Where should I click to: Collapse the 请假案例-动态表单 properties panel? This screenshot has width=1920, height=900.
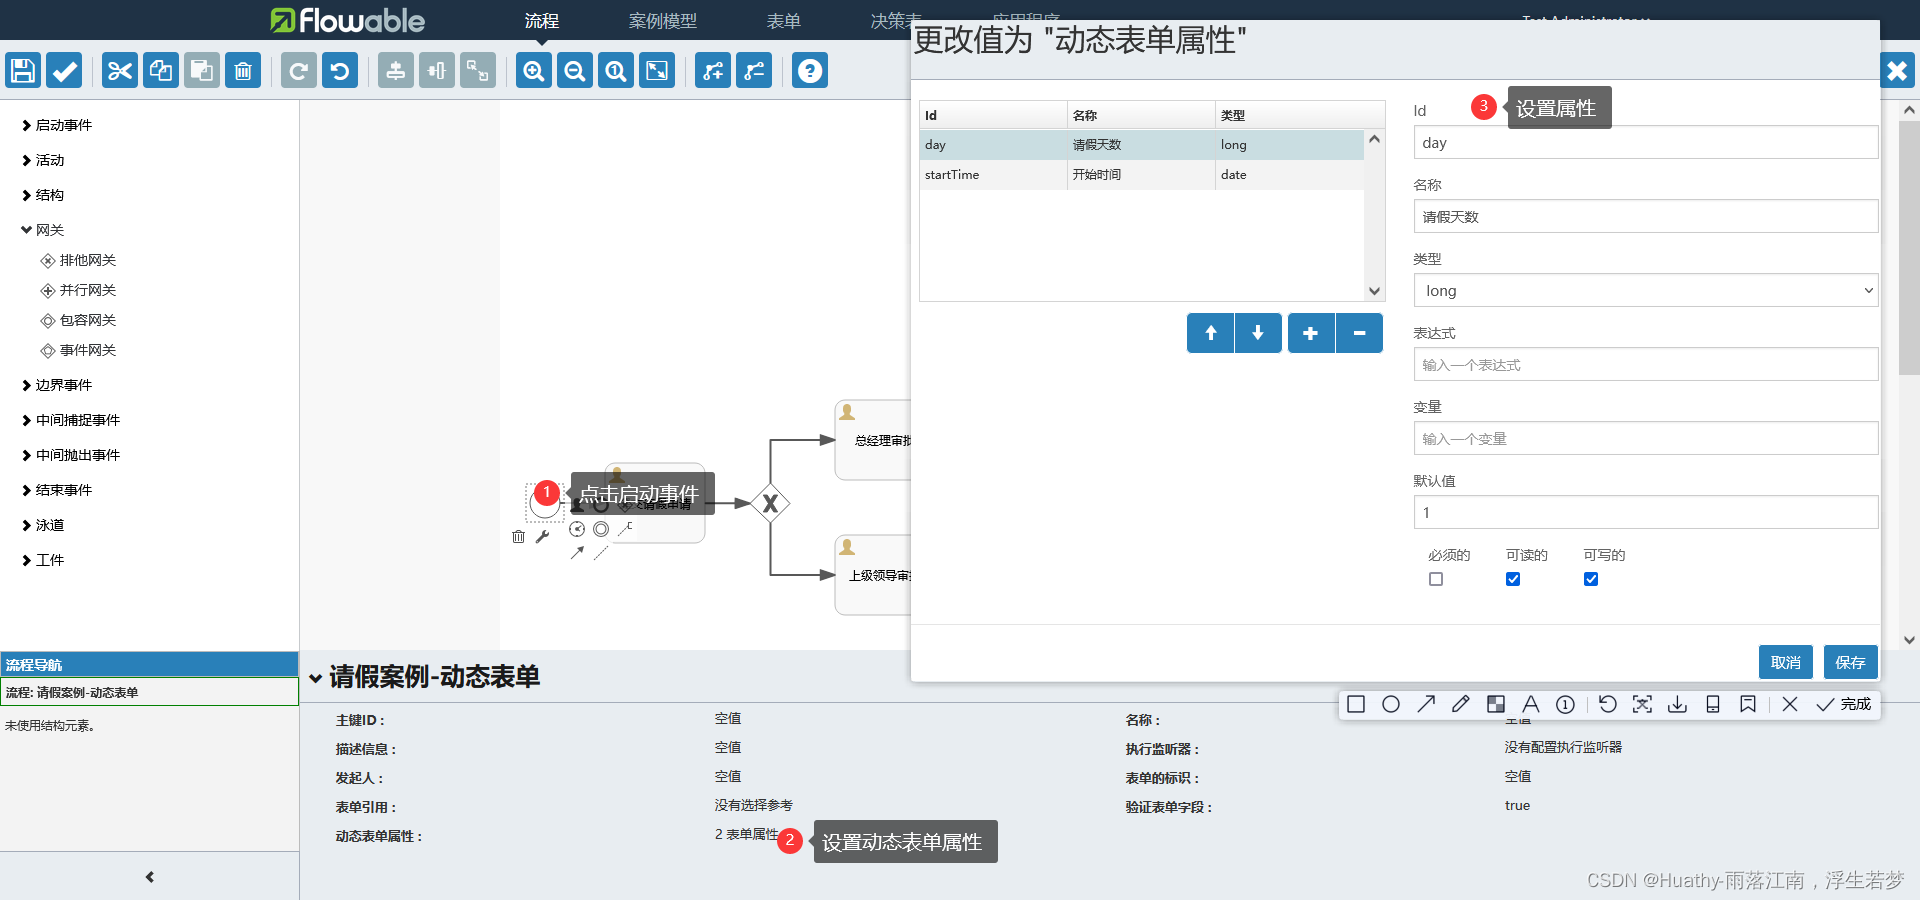tap(316, 678)
